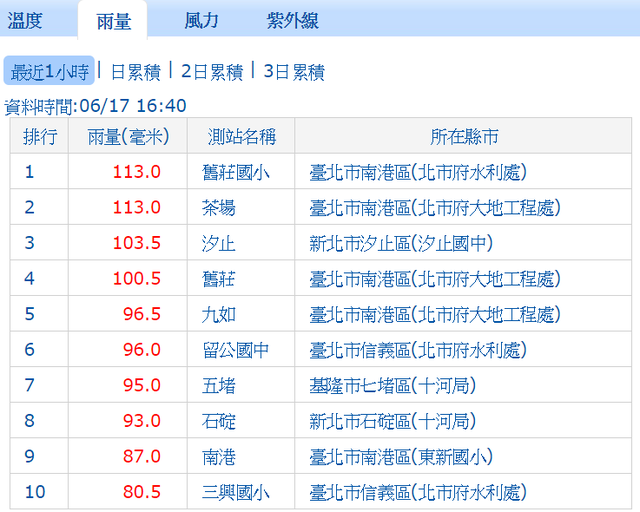
Task: Select the 雨量 tab
Action: [111, 20]
